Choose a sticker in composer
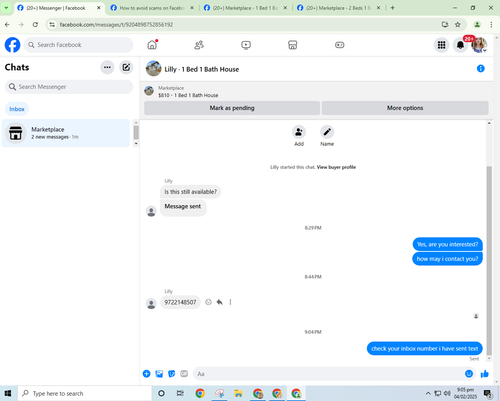The image size is (500, 401). (171, 374)
